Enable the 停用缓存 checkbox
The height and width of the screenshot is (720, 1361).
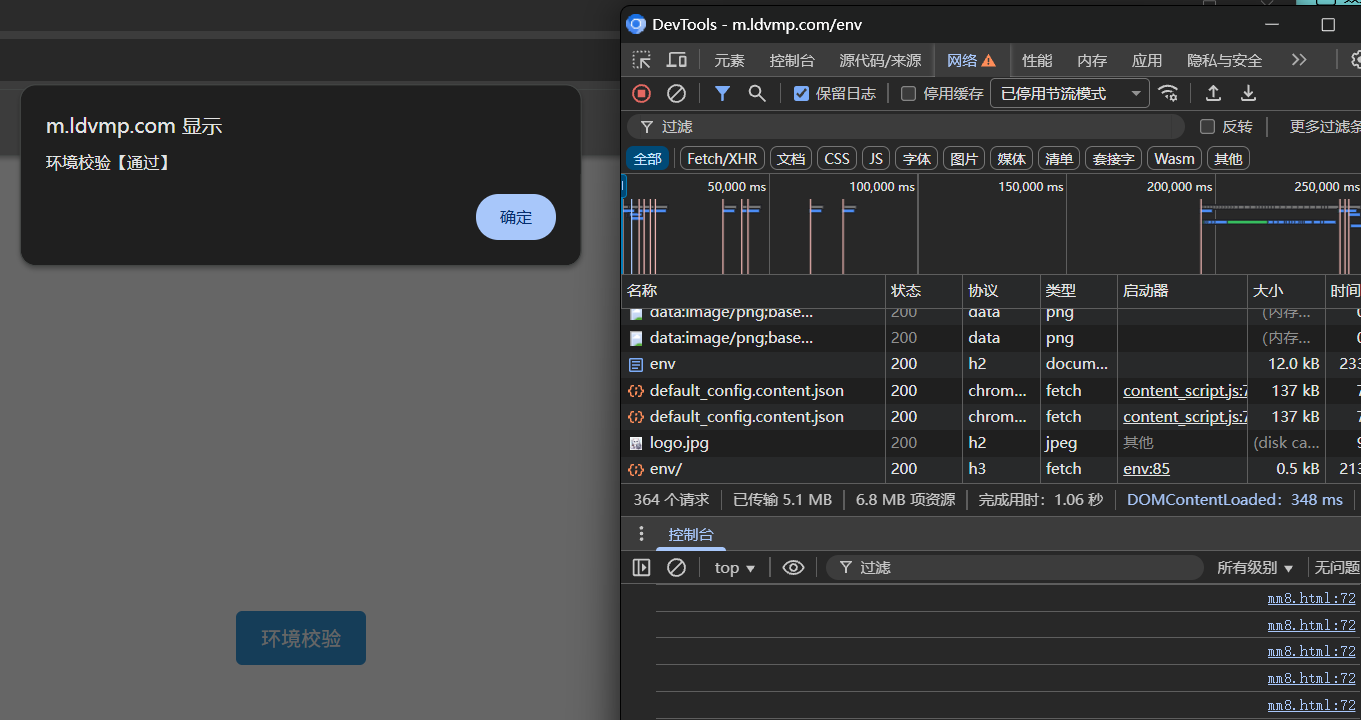[908, 94]
